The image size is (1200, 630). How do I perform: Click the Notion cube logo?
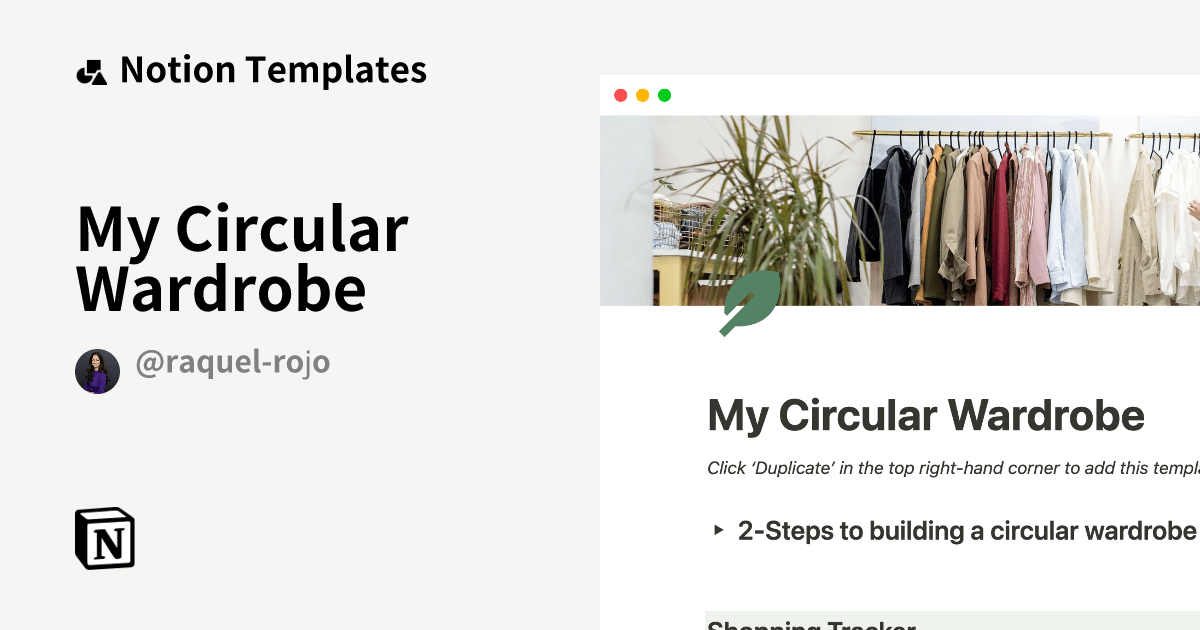[x=105, y=538]
